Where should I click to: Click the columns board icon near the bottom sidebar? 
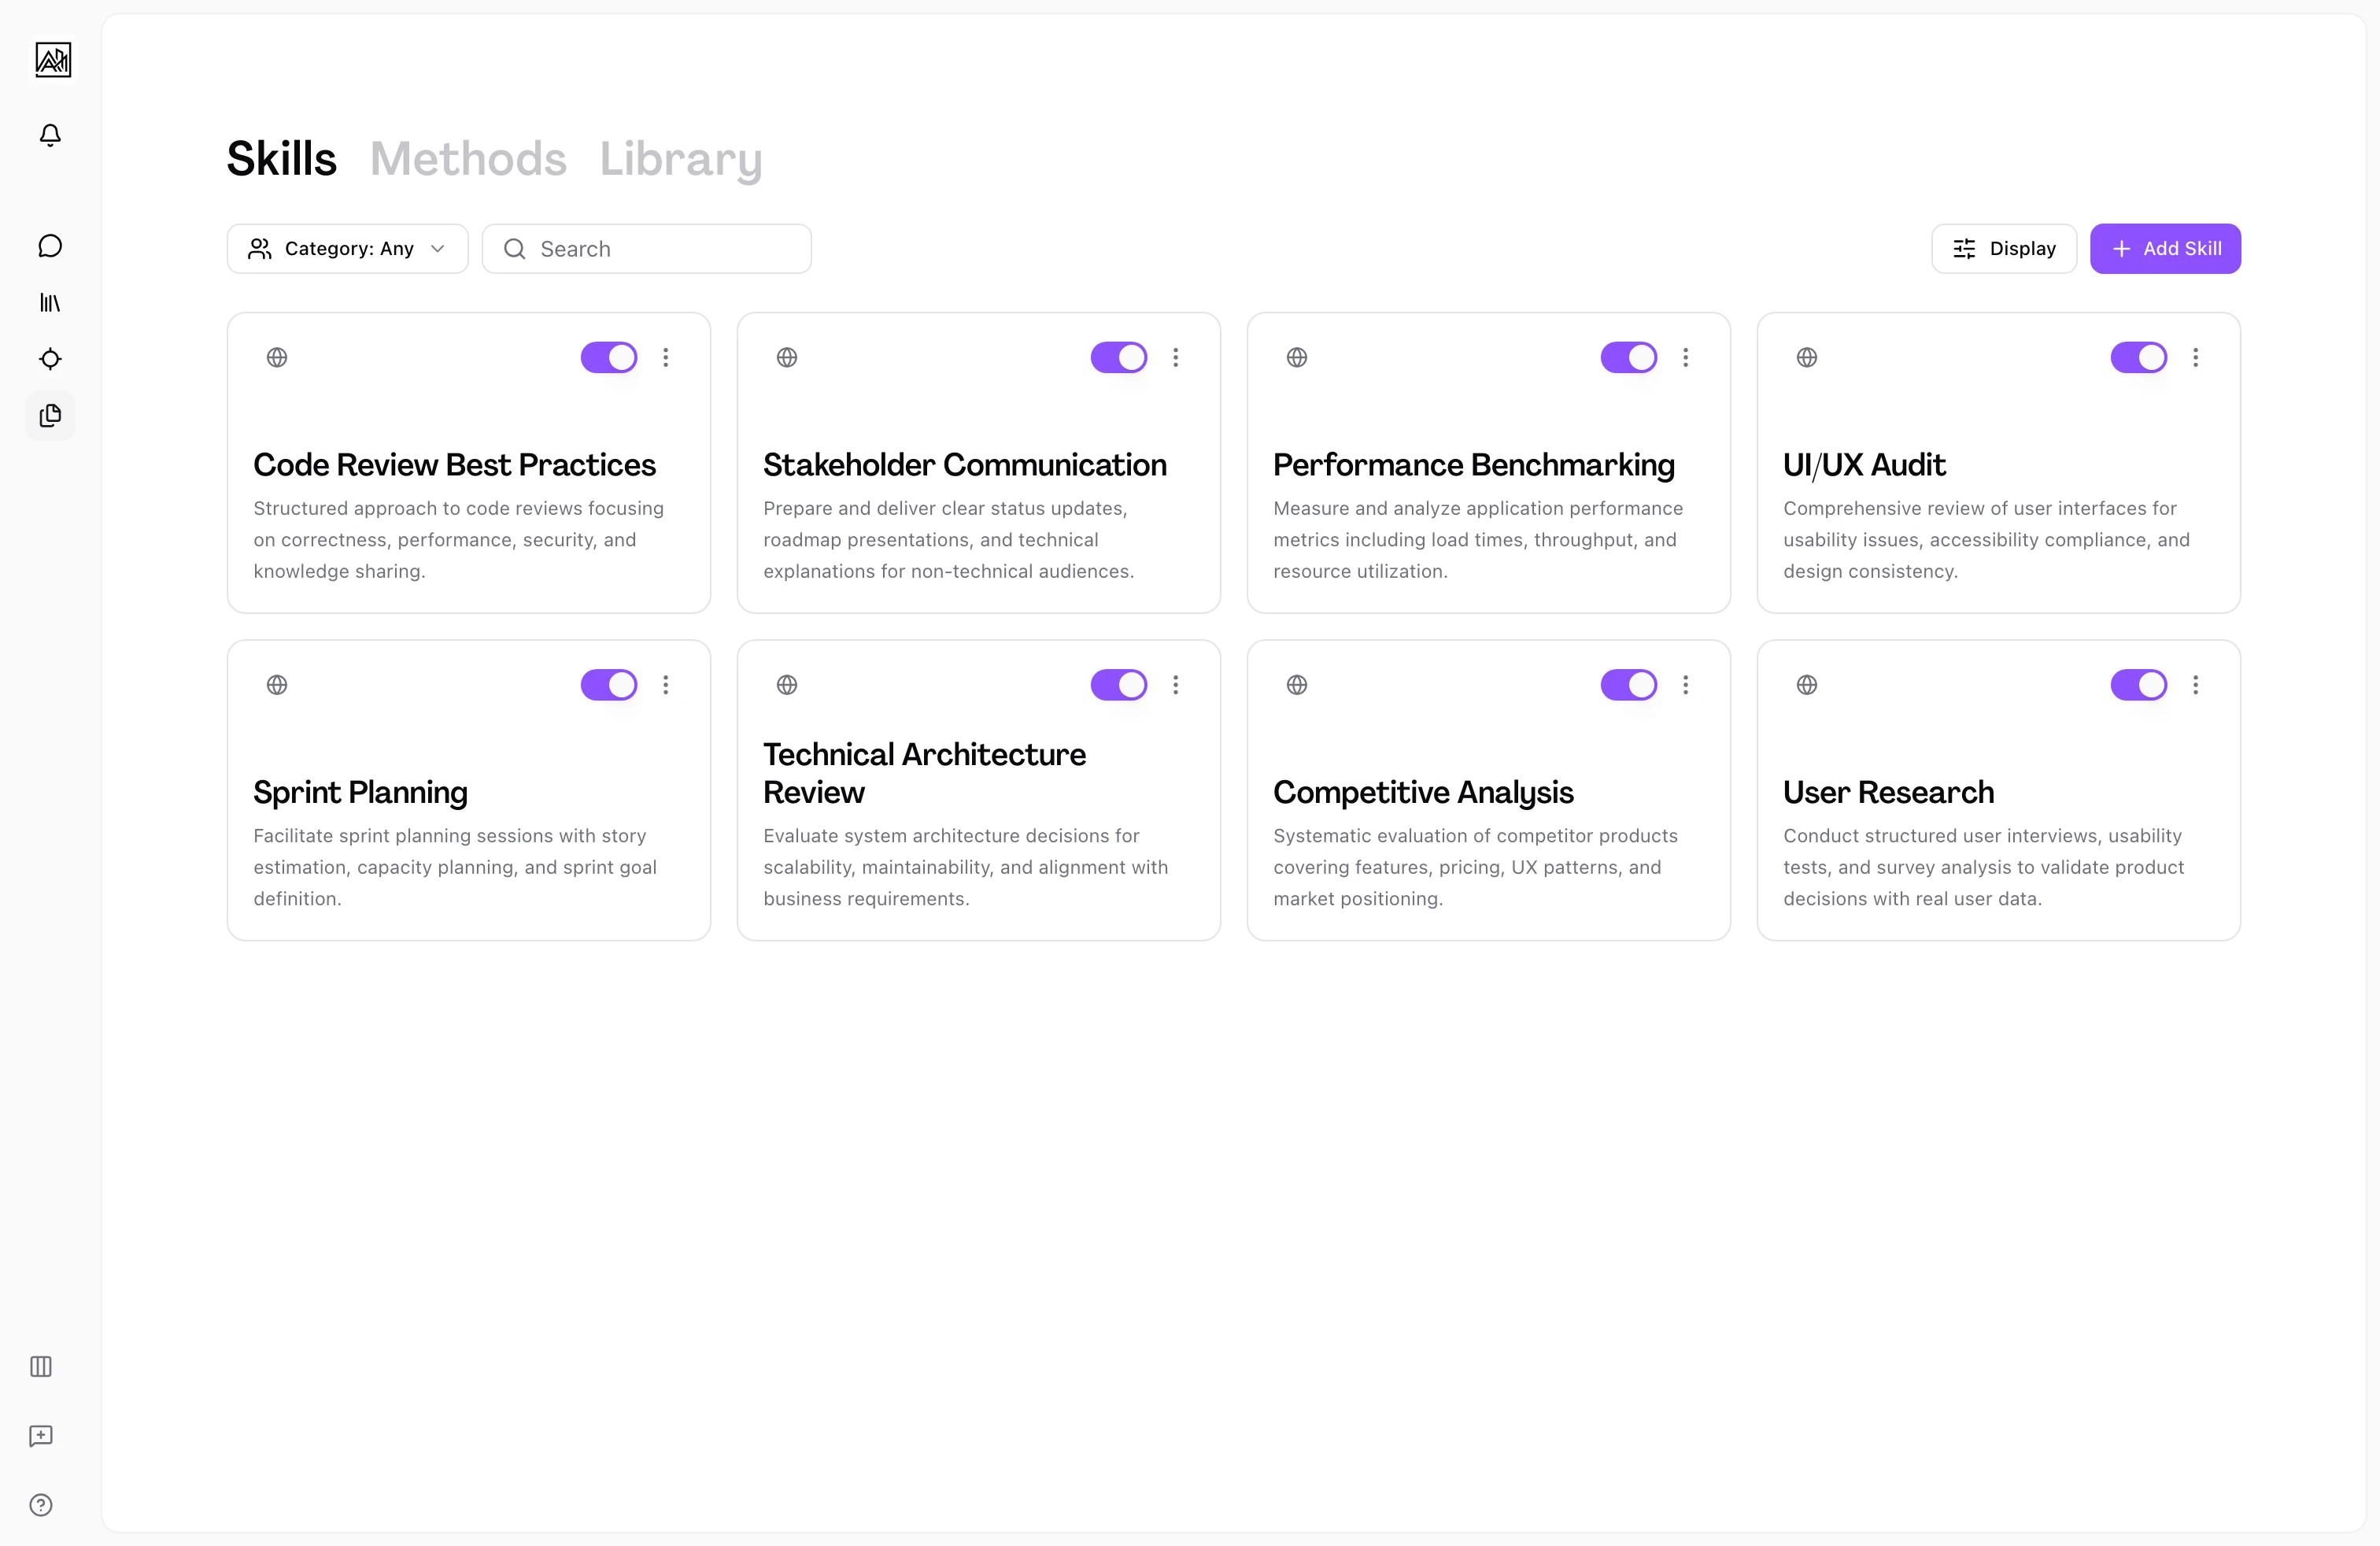[x=40, y=1367]
